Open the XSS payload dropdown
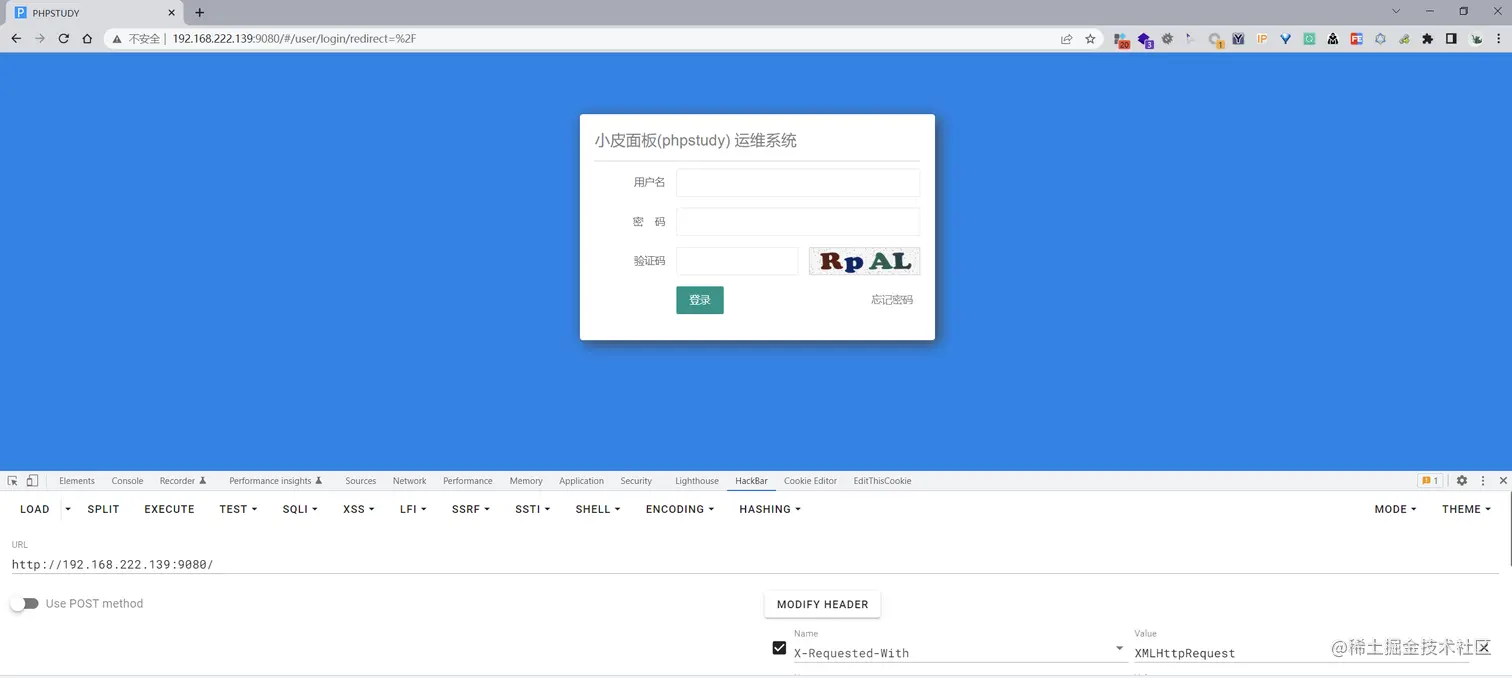Viewport: 1512px width, 678px height. coord(357,509)
